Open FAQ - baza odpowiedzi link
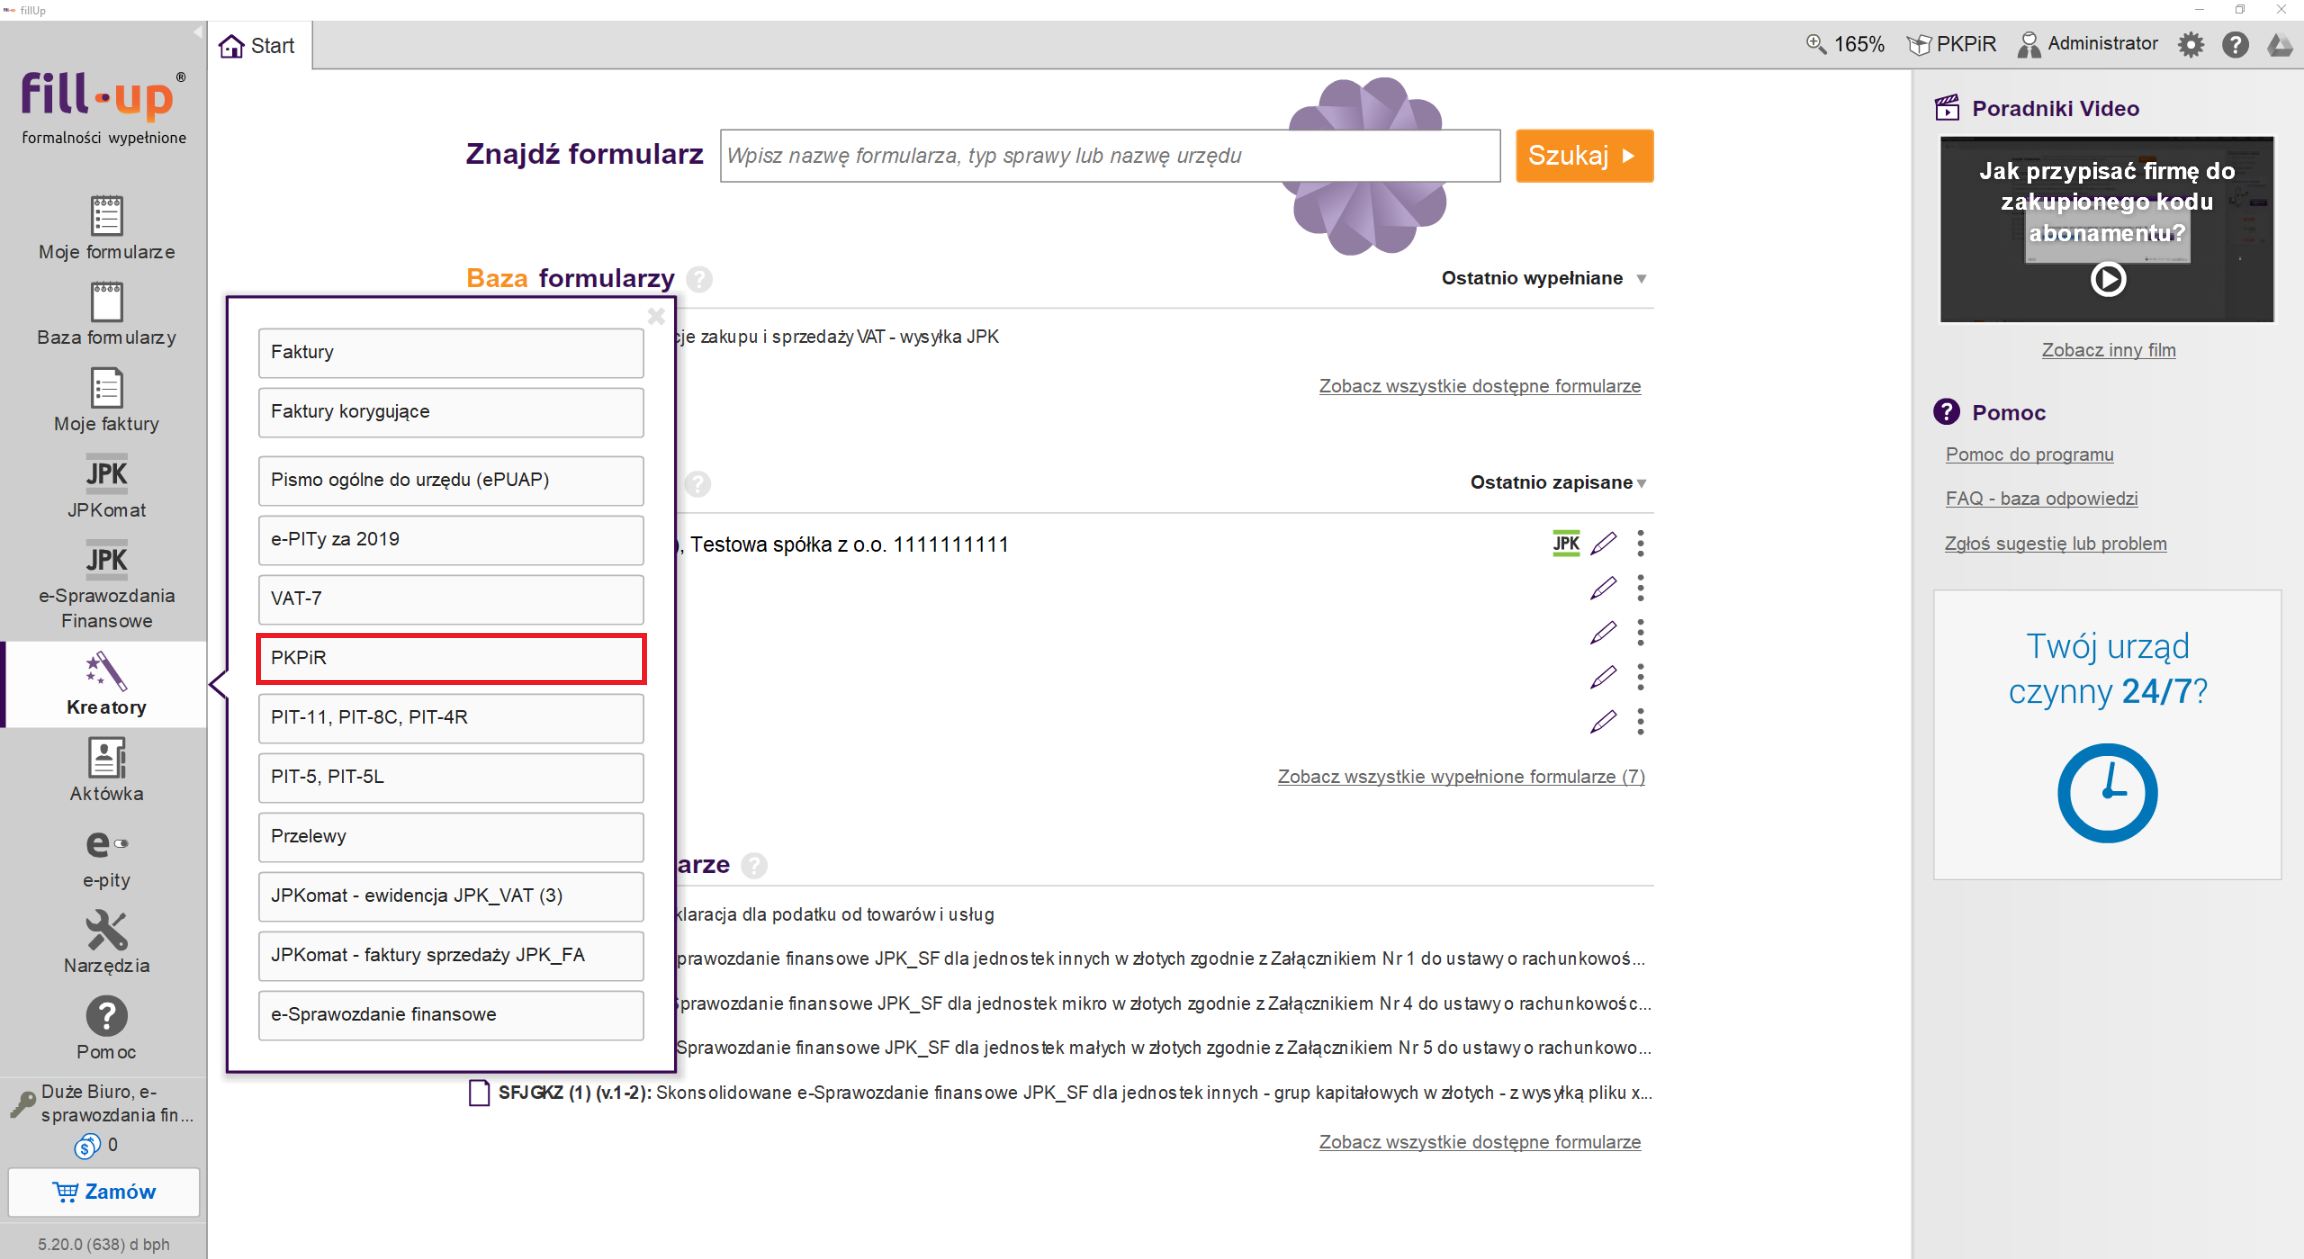 pyautogui.click(x=2041, y=498)
